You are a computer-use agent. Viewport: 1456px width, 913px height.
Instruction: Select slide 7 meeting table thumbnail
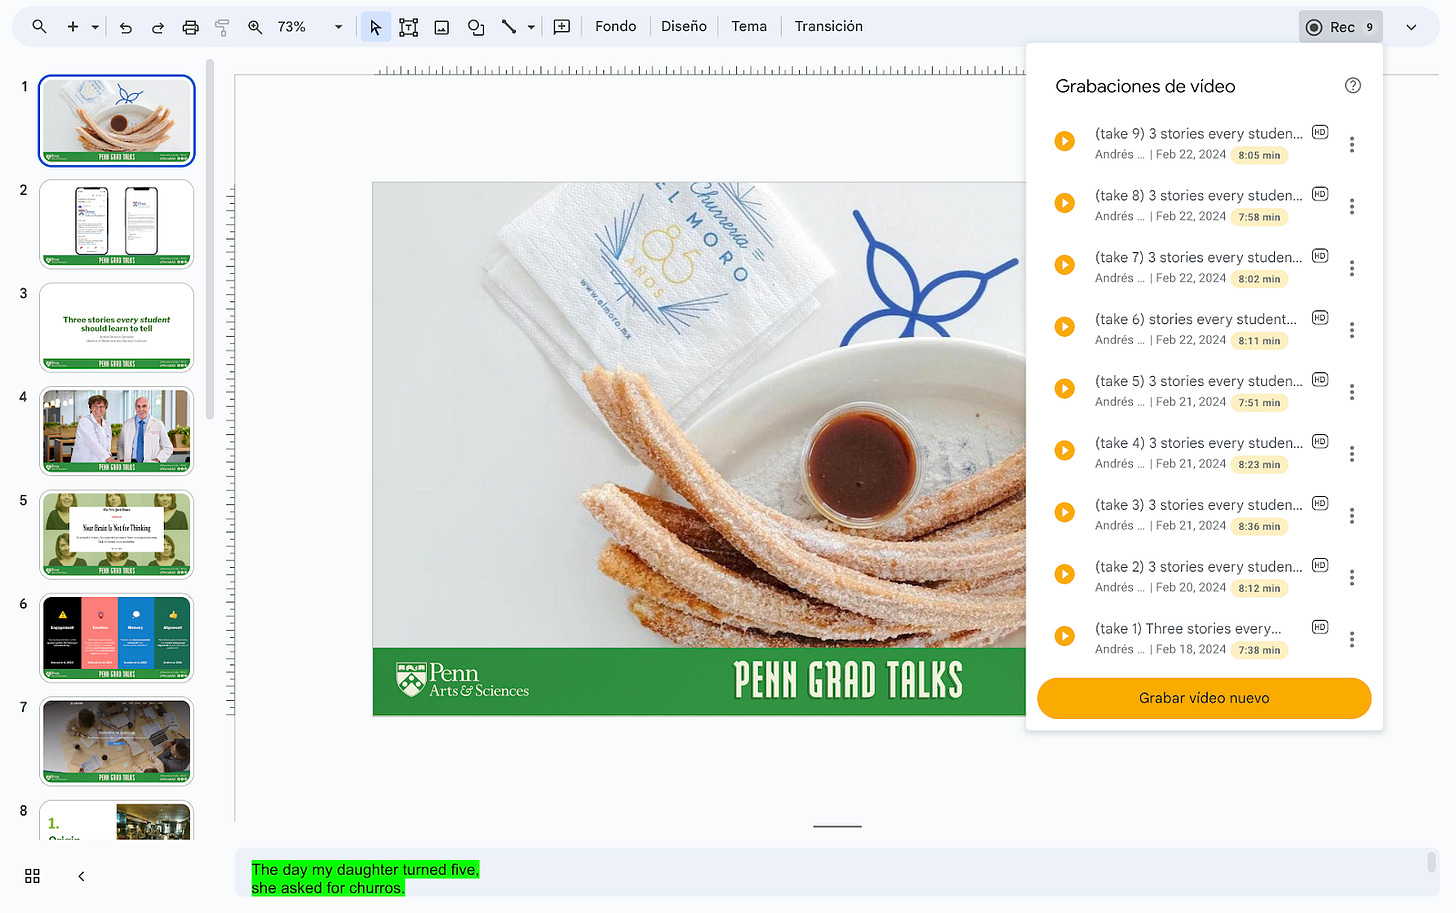(117, 741)
